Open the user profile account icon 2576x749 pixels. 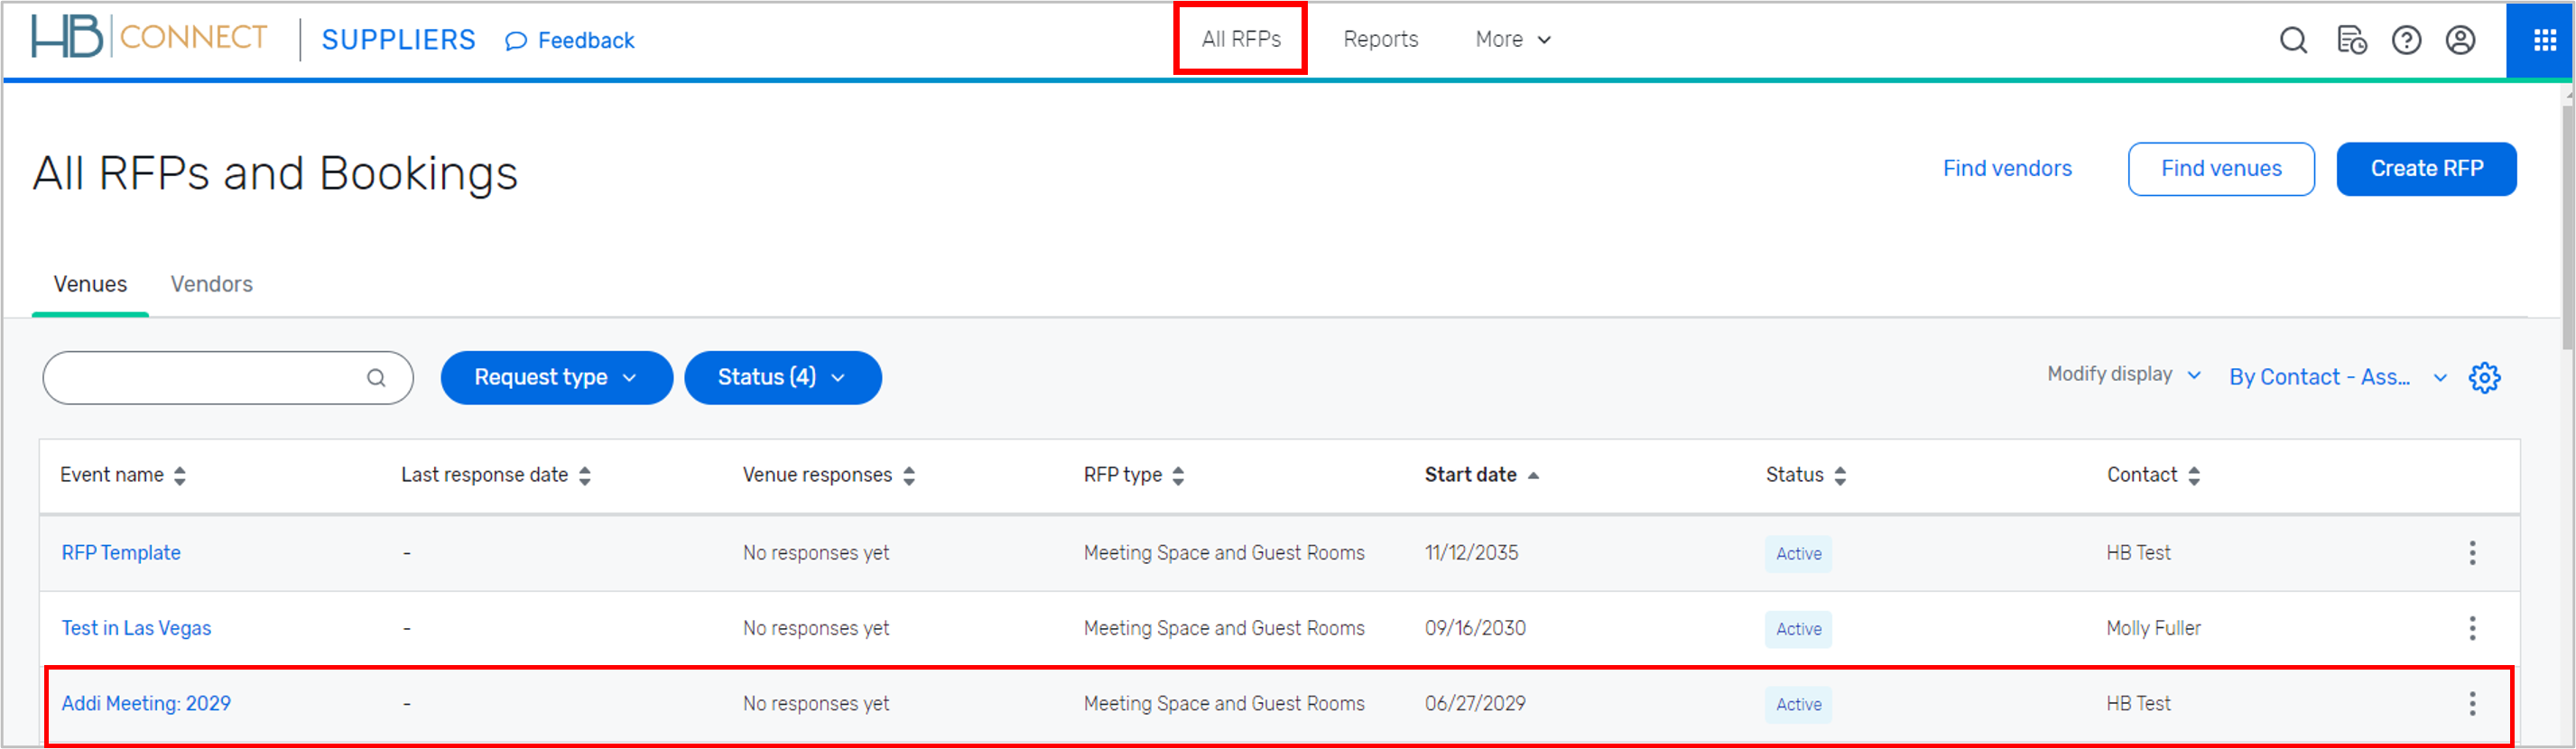click(2460, 40)
